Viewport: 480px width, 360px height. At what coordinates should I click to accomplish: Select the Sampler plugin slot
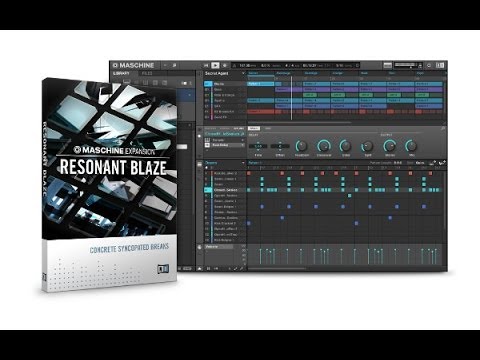pos(228,140)
